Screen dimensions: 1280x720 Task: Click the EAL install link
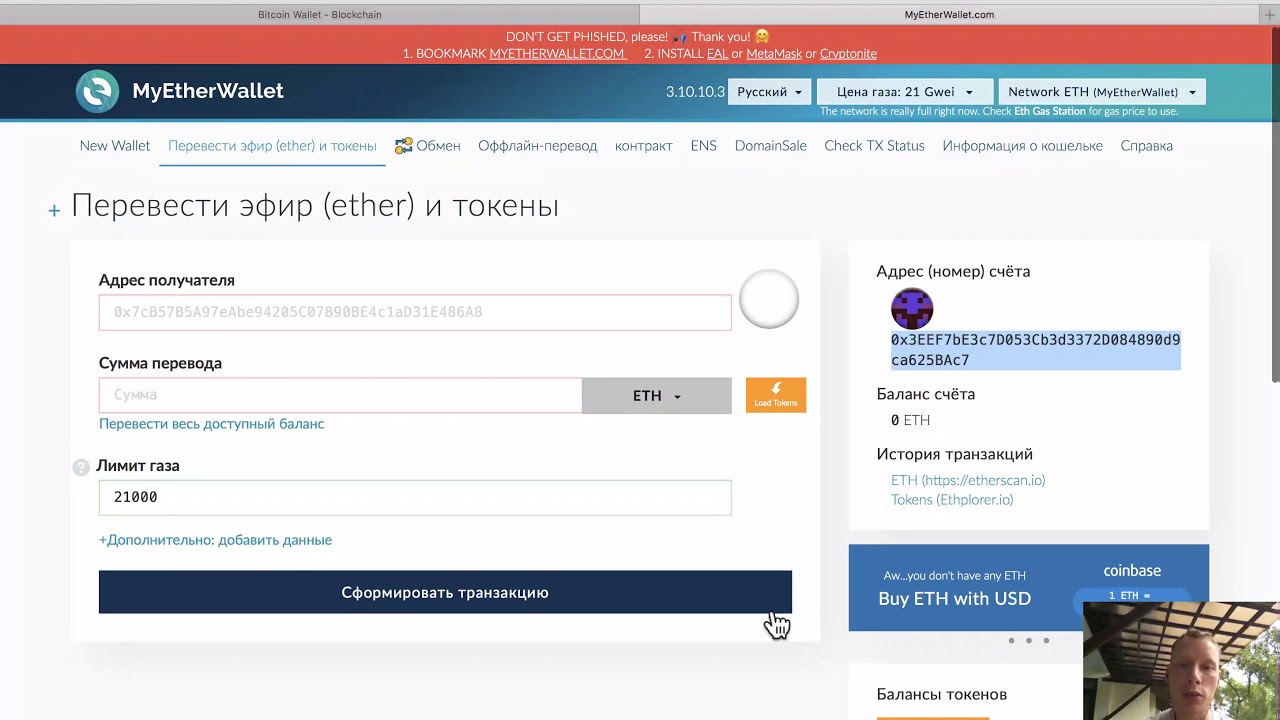[717, 54]
